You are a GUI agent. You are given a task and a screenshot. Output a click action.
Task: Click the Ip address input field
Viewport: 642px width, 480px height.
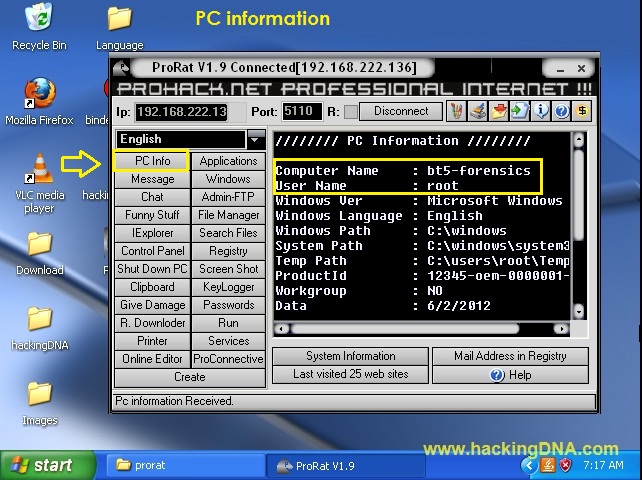(x=181, y=112)
